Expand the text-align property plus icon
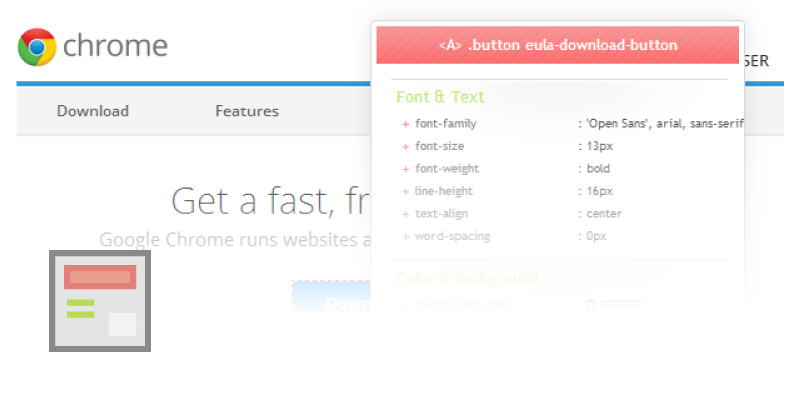 coord(406,214)
